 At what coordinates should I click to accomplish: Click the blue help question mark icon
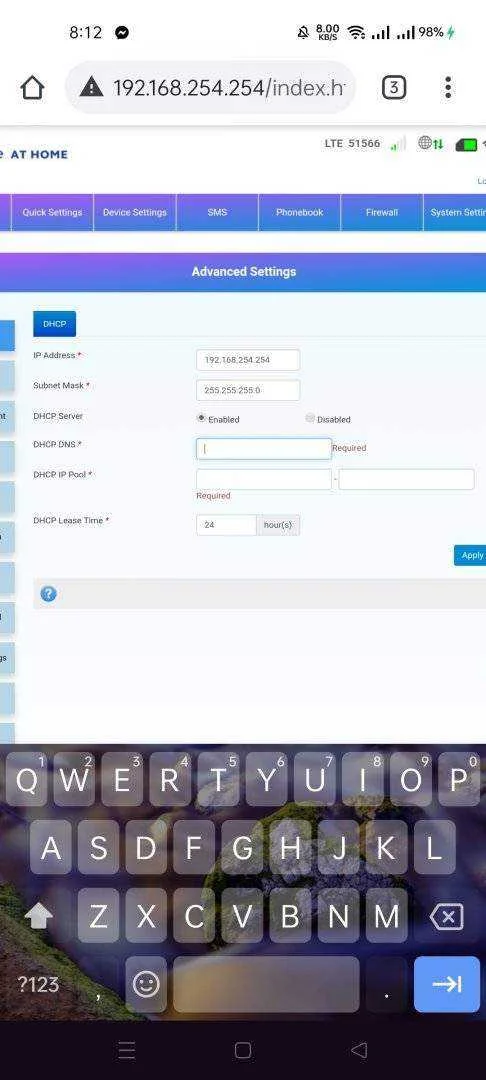pyautogui.click(x=48, y=594)
